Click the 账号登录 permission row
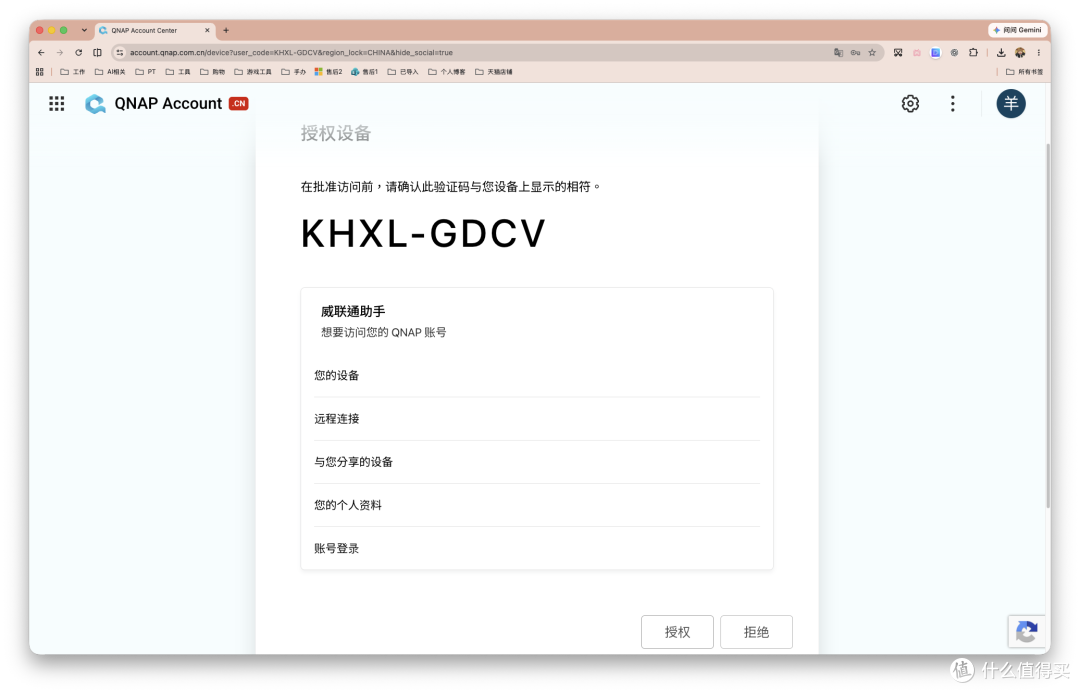1080x693 pixels. pyautogui.click(x=537, y=549)
